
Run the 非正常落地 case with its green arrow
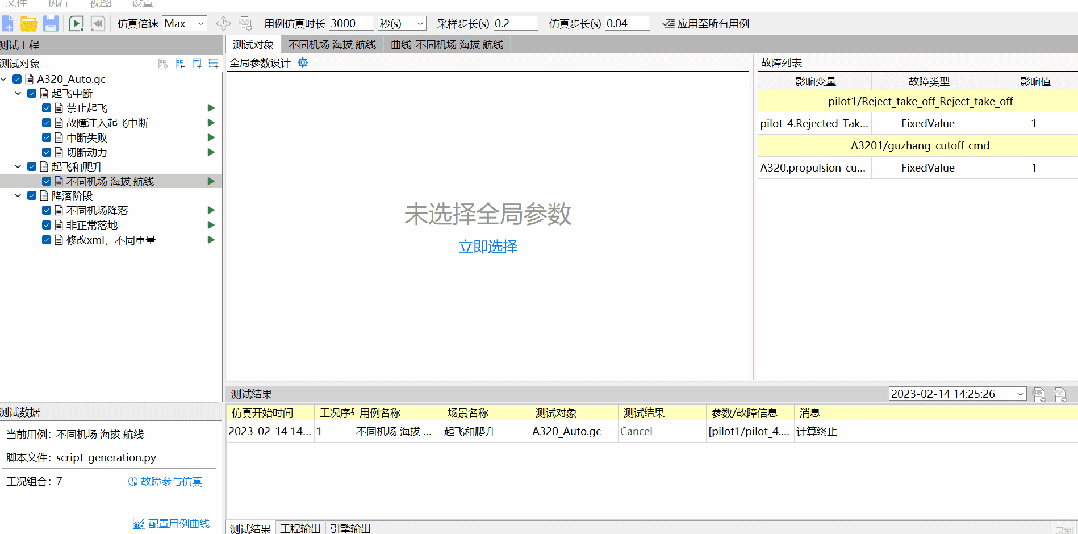212,225
